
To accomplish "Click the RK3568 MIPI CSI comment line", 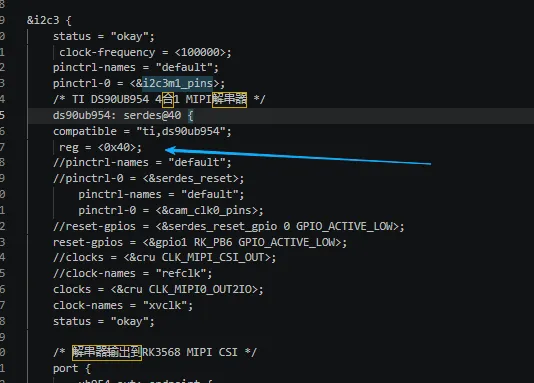I will [155, 352].
